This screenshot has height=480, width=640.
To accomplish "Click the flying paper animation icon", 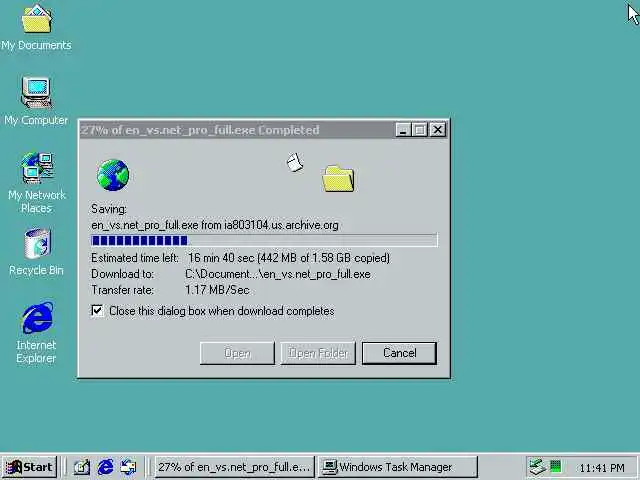I will point(295,162).
